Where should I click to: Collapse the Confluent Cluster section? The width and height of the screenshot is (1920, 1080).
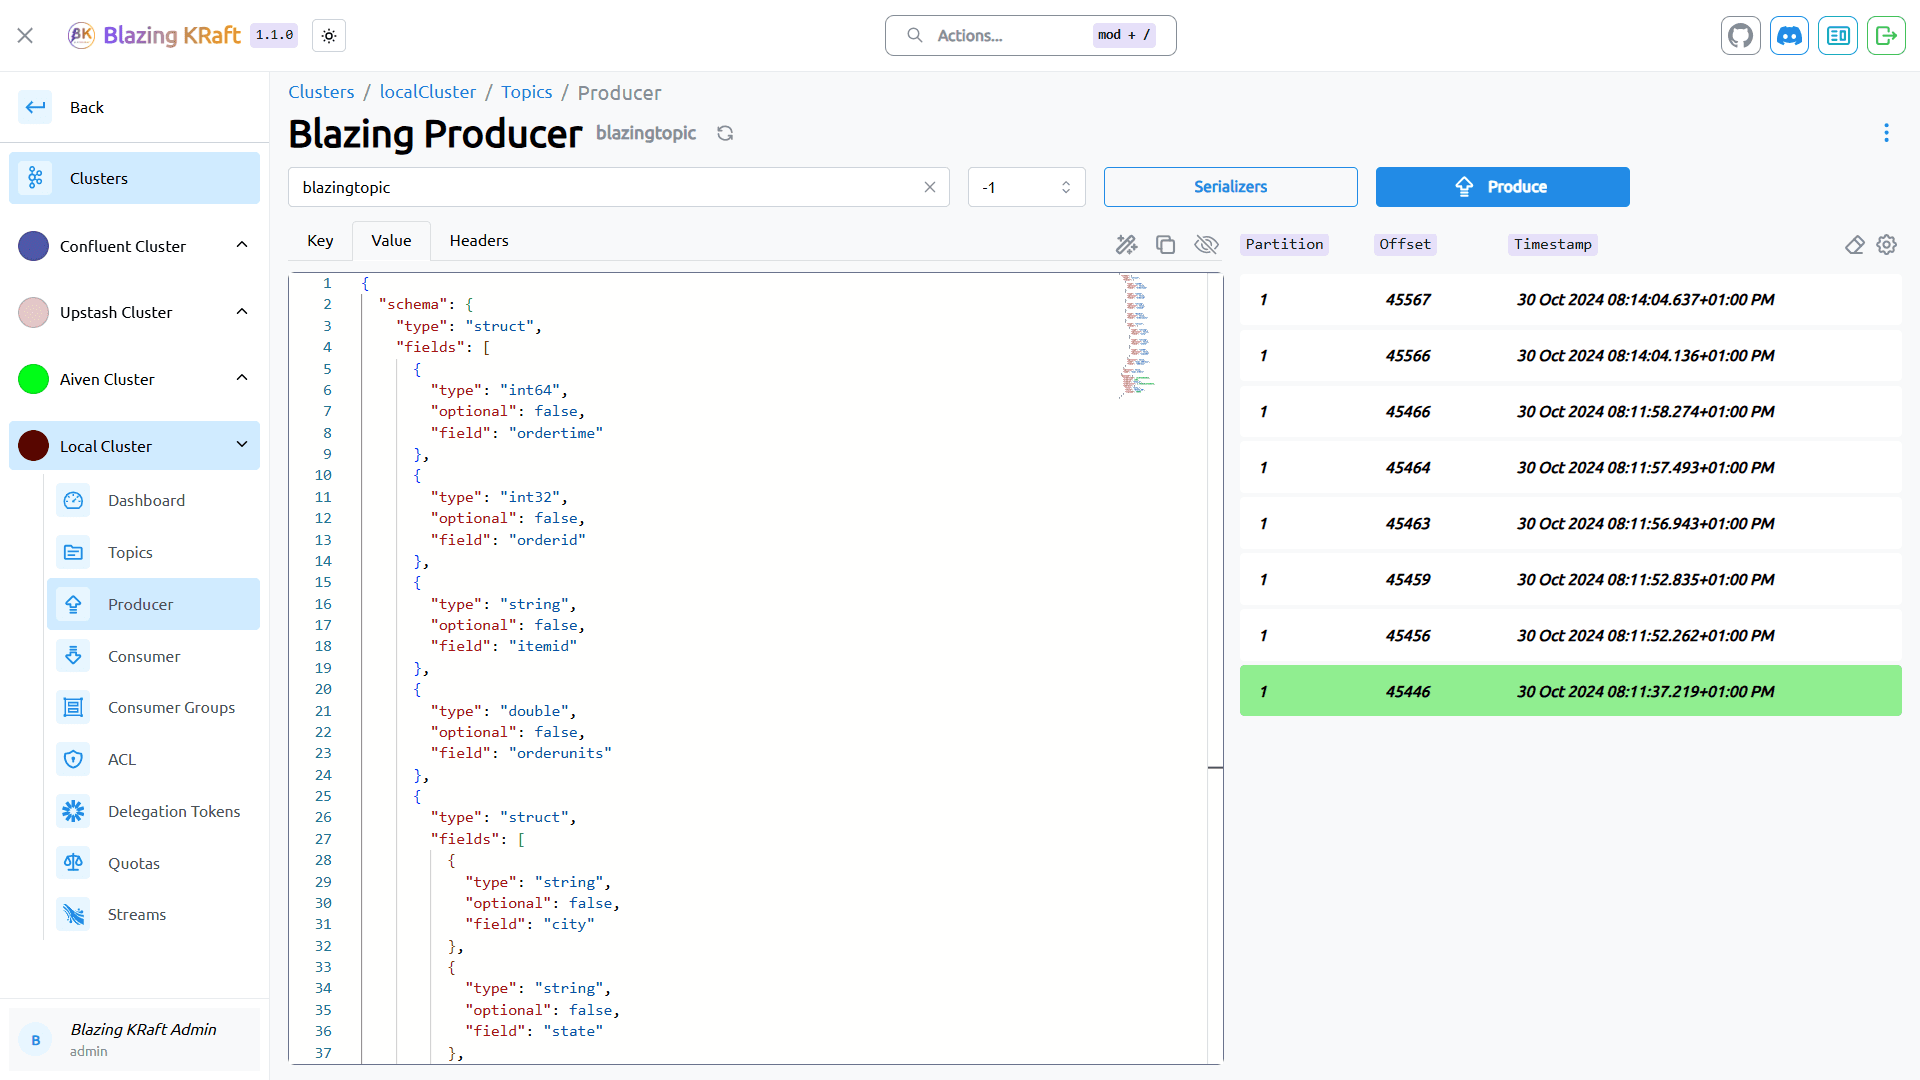242,245
